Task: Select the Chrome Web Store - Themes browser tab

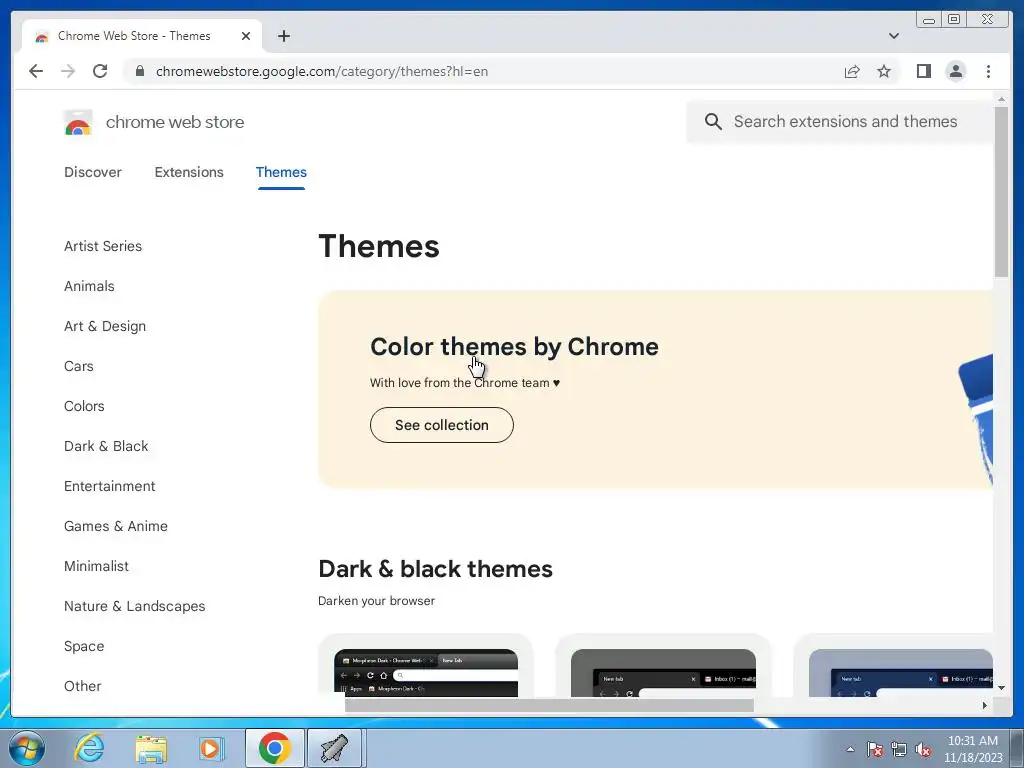Action: coord(142,36)
